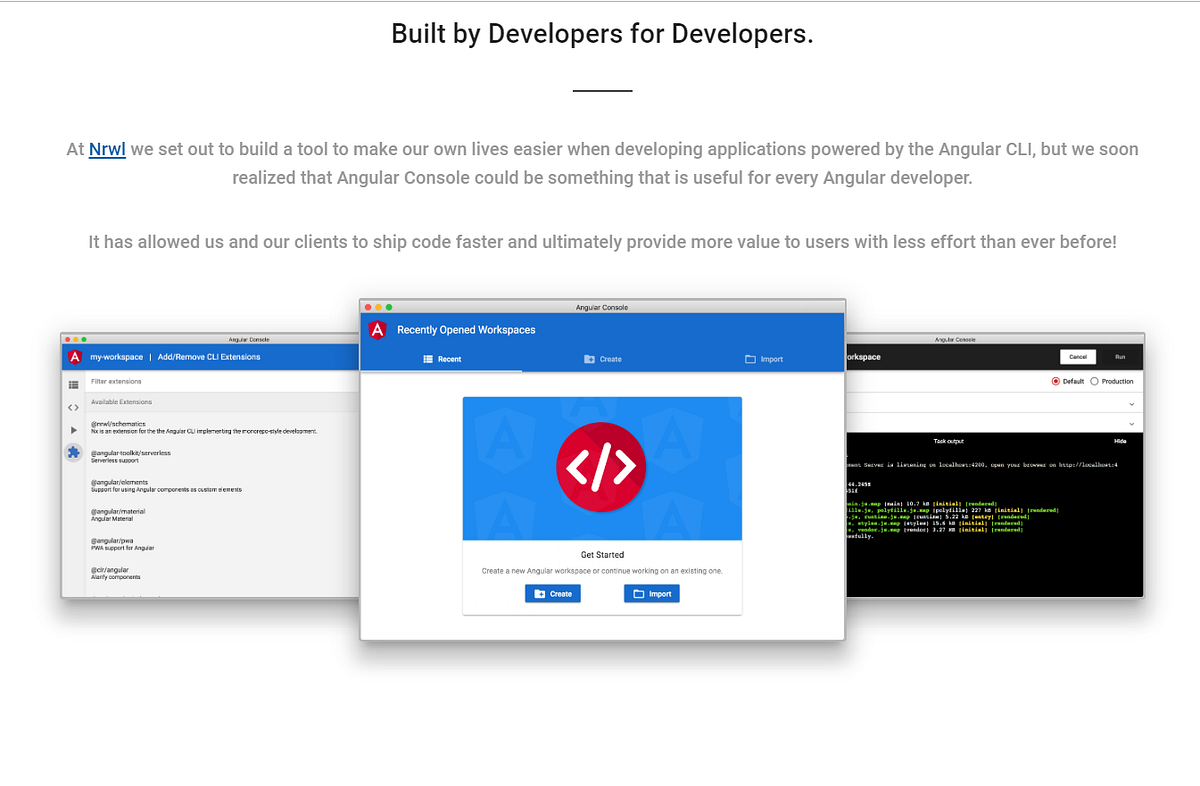Click Angular logo in my-workspace window
Image resolution: width=1200 pixels, height=786 pixels.
(x=74, y=357)
